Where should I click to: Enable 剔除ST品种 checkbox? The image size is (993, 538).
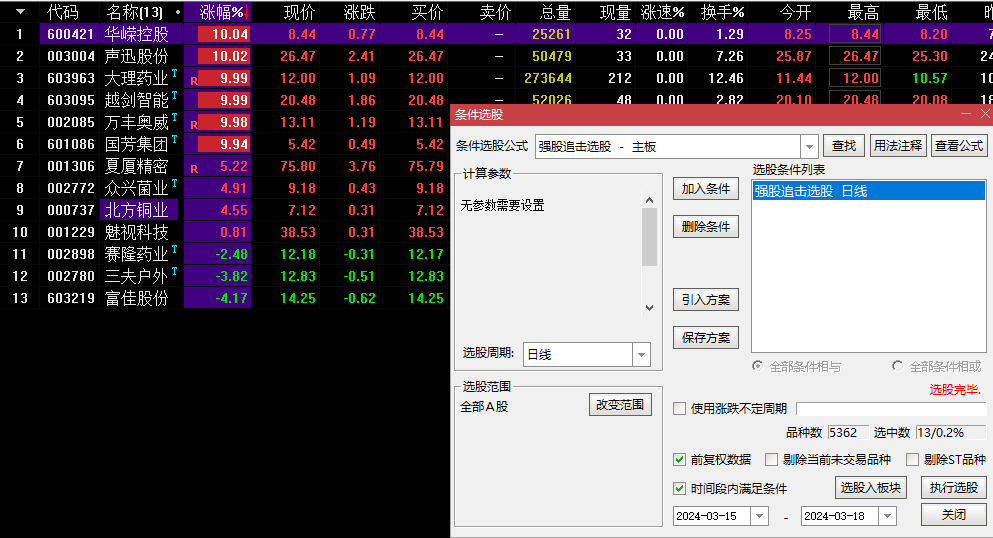click(913, 460)
